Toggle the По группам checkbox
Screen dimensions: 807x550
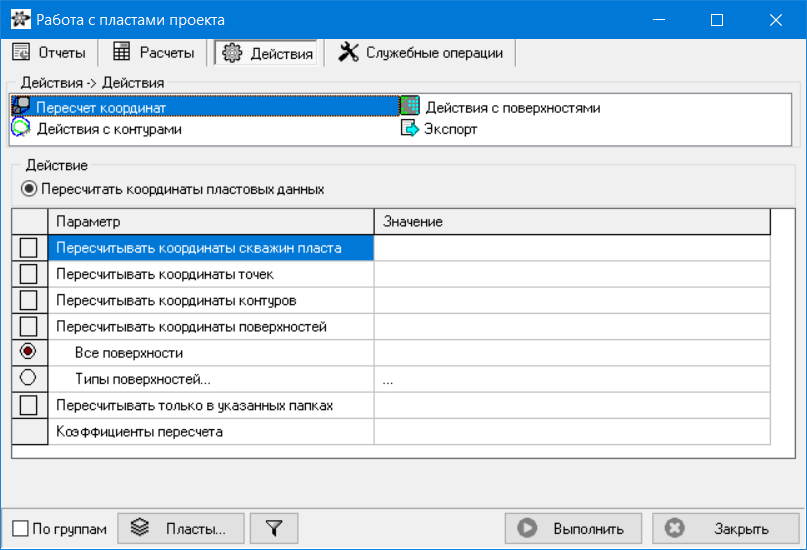point(20,528)
